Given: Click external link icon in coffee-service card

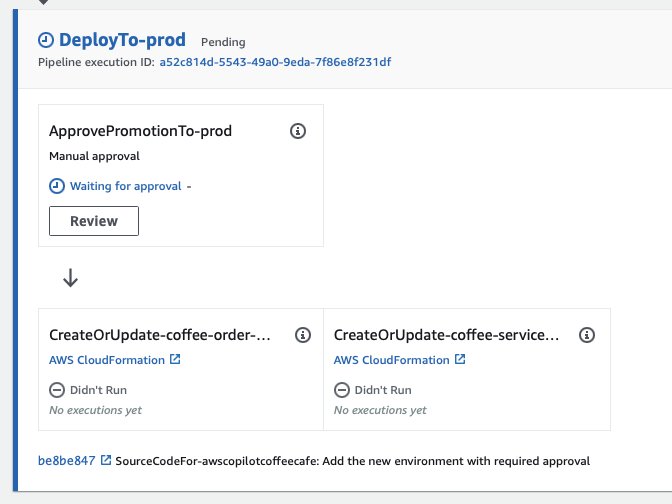Looking at the screenshot, I should coord(460,360).
